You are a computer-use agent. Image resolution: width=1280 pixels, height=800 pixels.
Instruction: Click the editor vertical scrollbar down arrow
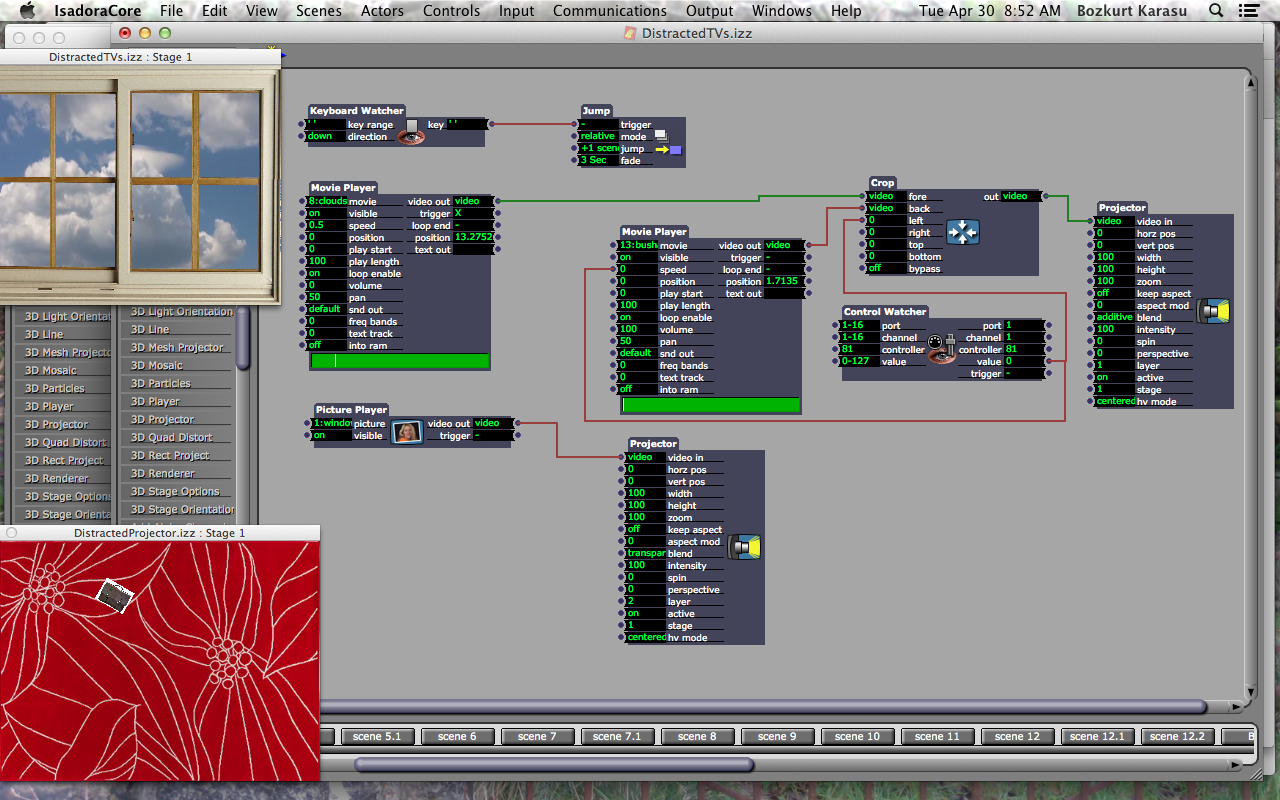[x=1249, y=691]
